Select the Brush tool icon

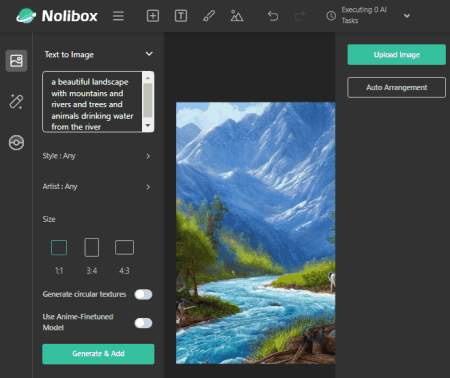209,16
